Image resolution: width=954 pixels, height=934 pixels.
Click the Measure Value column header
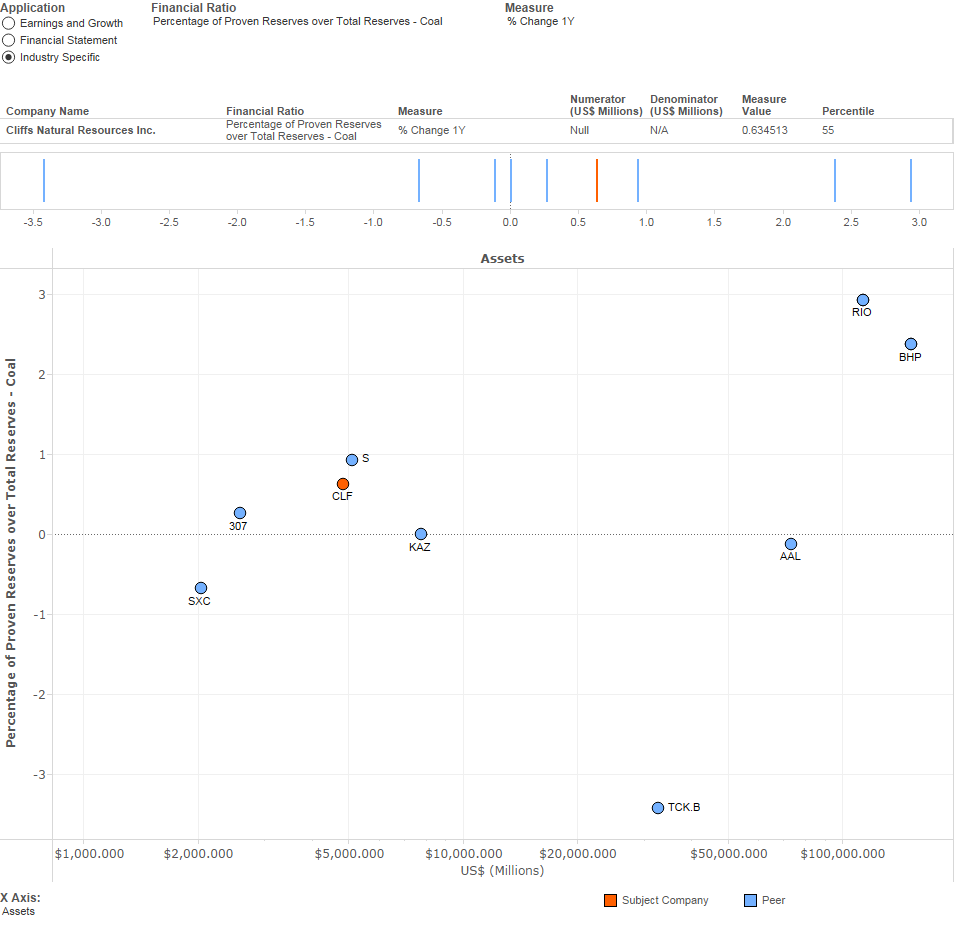(764, 105)
